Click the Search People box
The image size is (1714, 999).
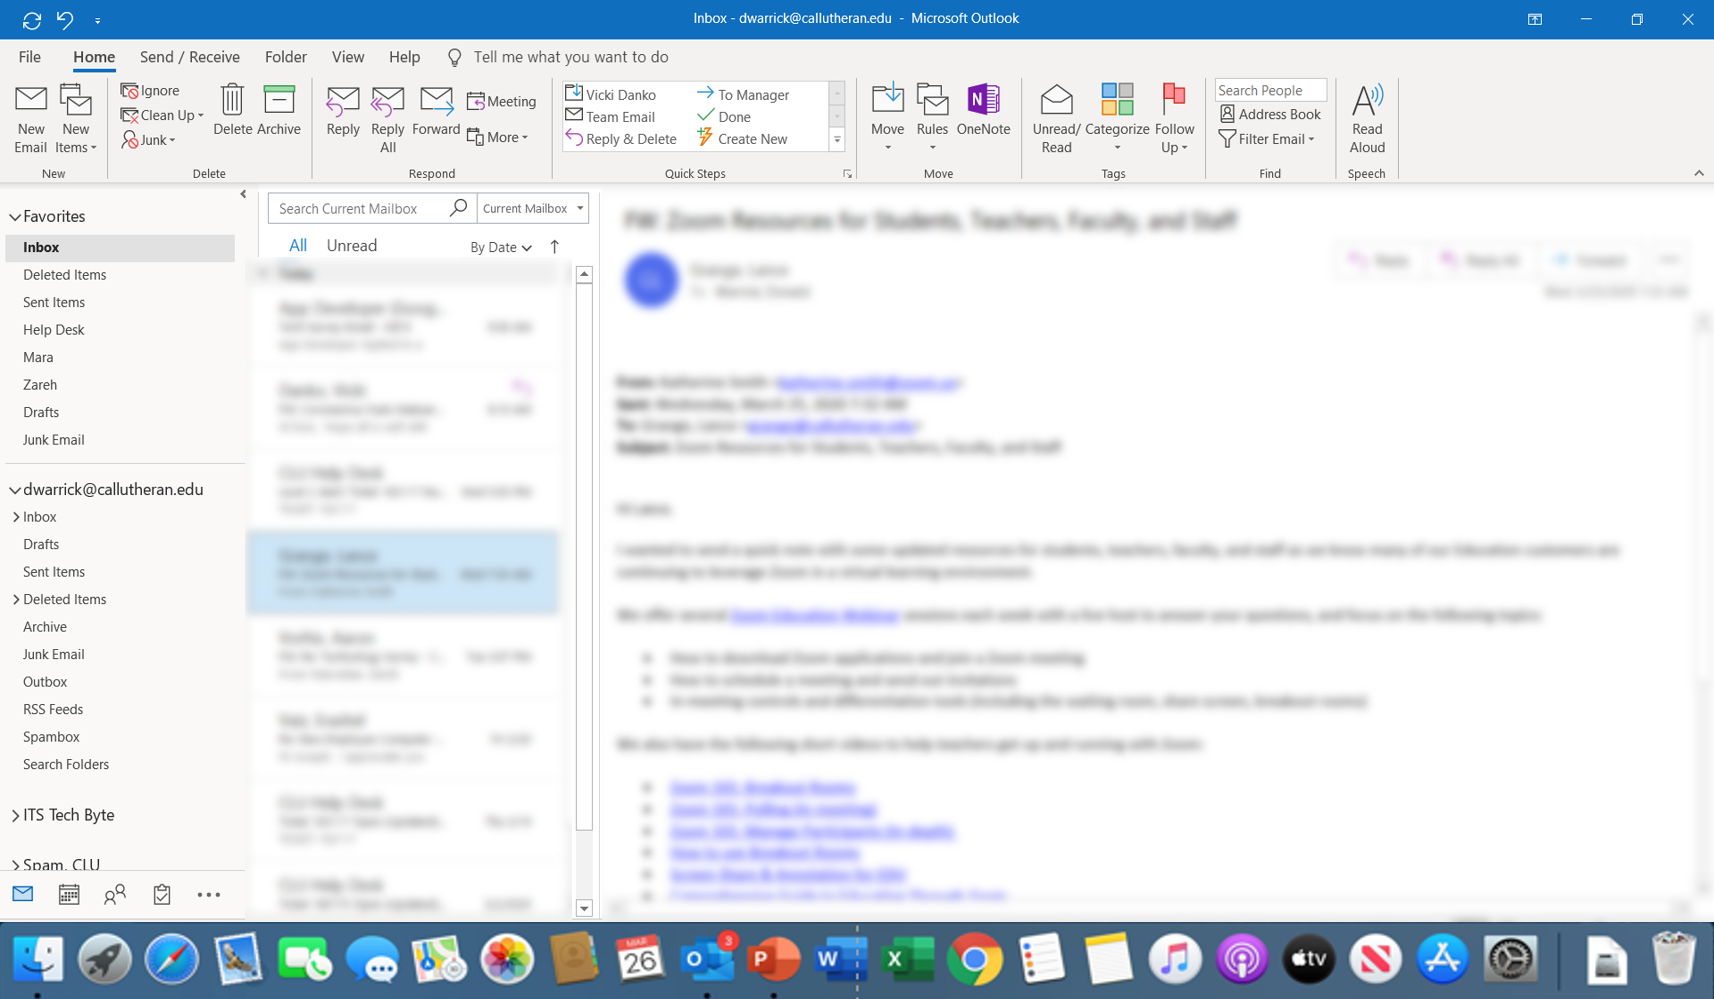1270,90
